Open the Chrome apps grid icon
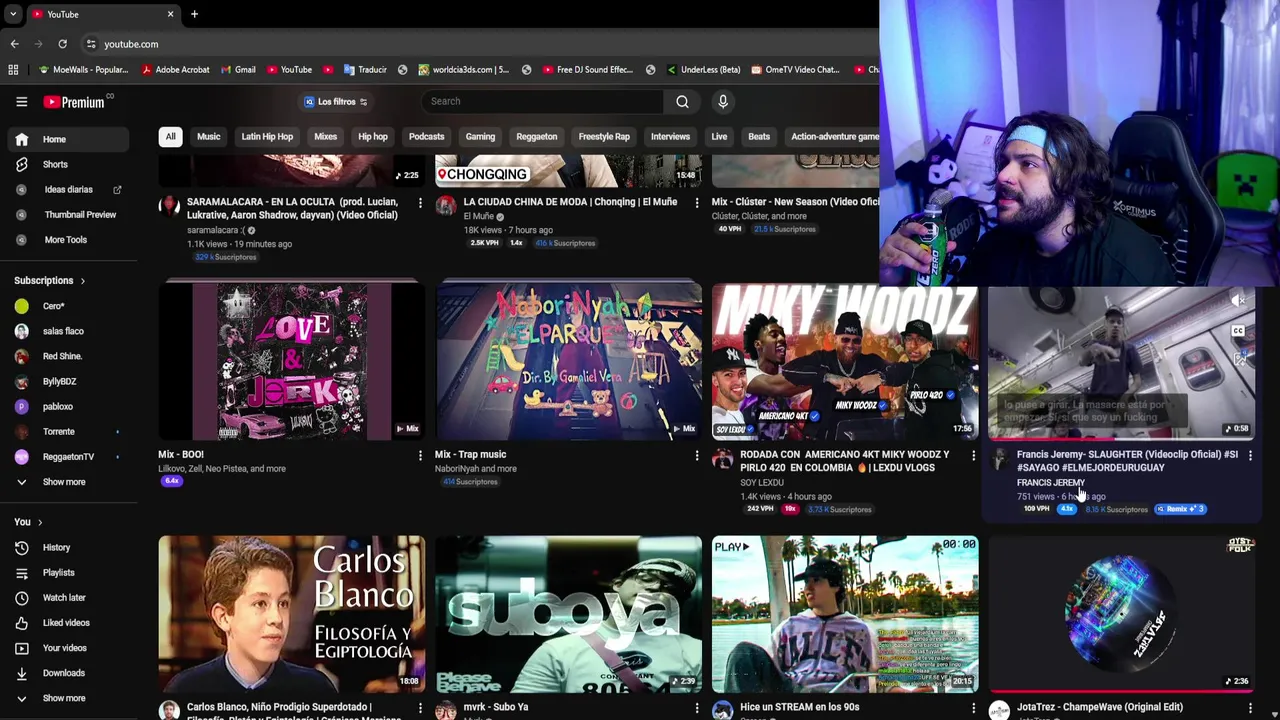Viewport: 1280px width, 720px height. pyautogui.click(x=13, y=70)
